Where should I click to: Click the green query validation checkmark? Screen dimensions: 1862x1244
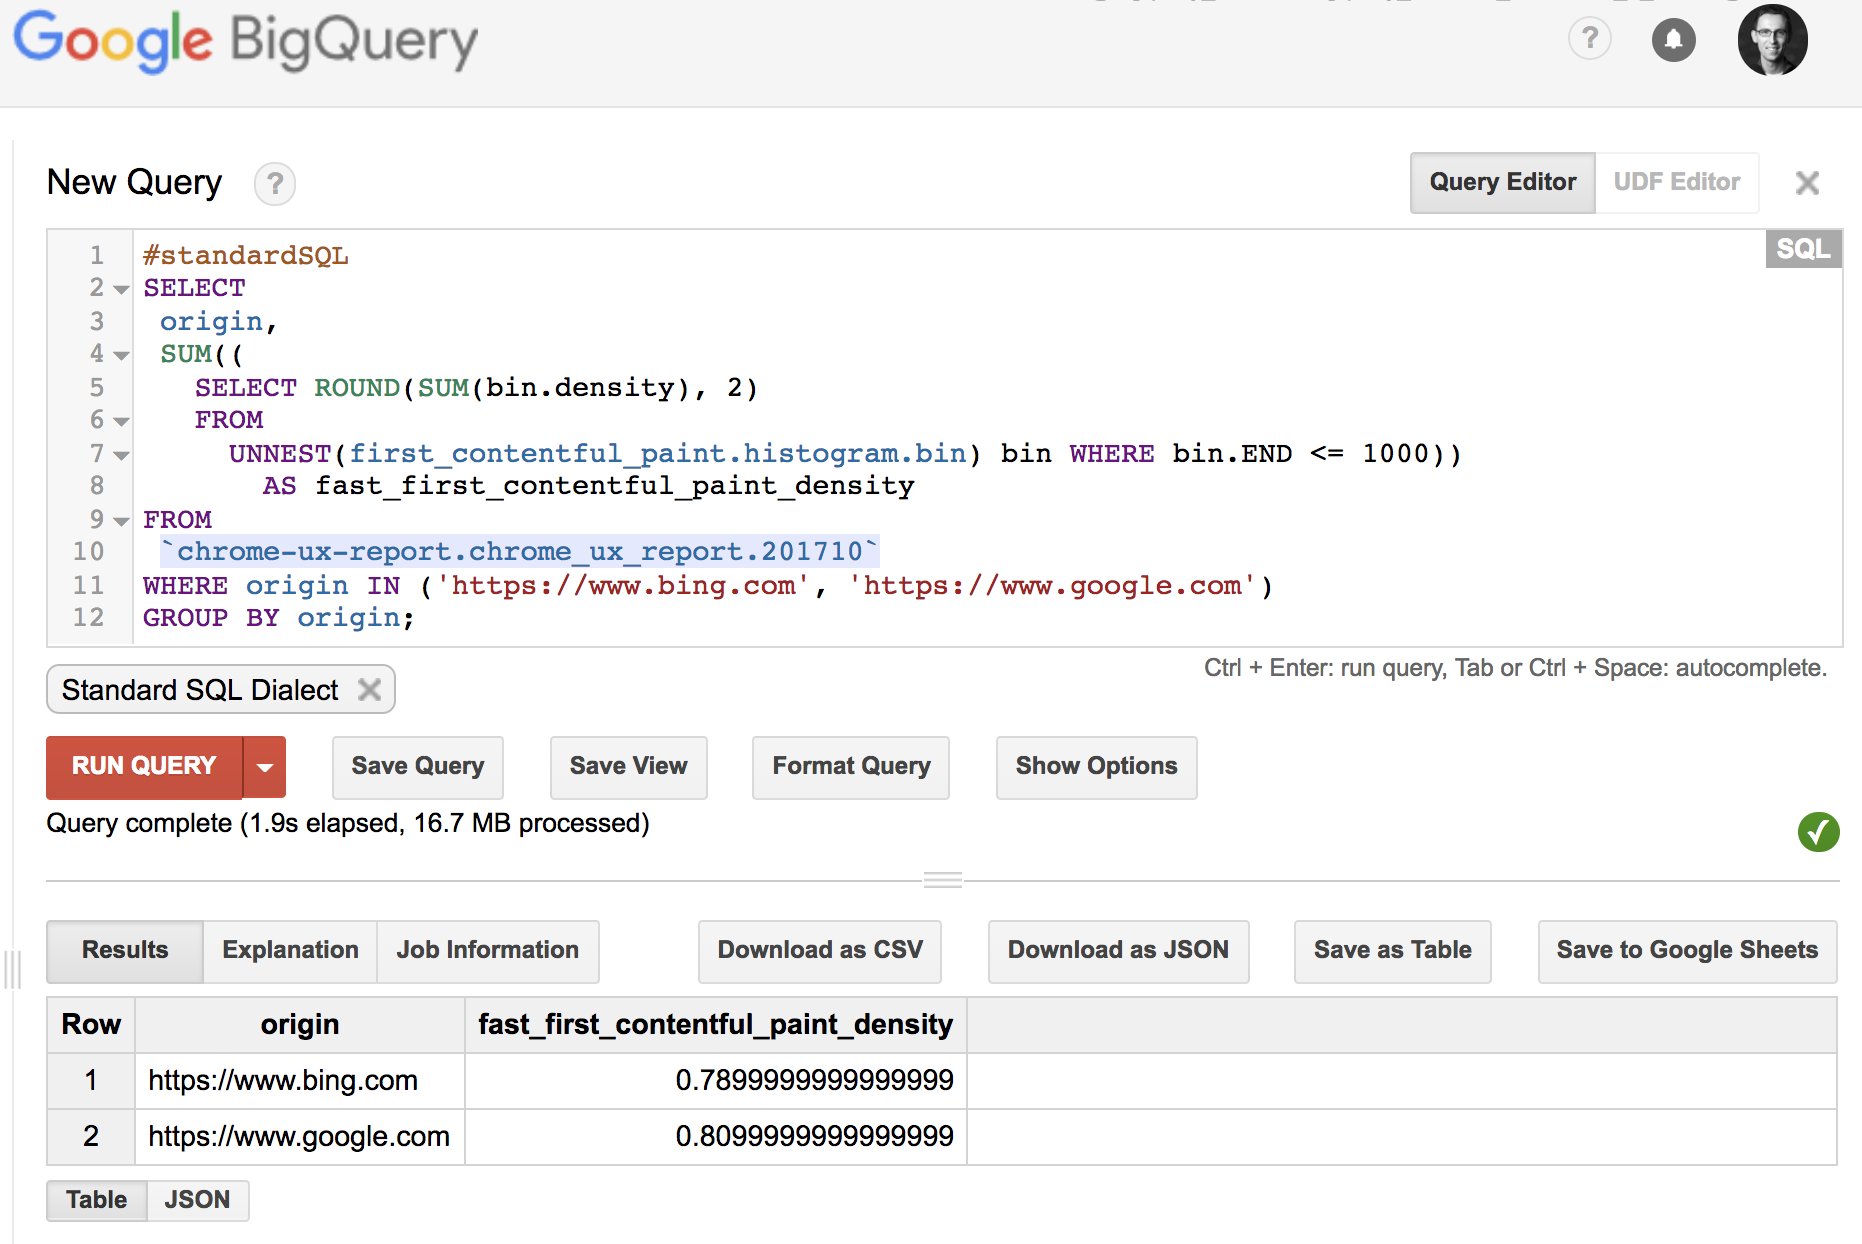[x=1818, y=831]
